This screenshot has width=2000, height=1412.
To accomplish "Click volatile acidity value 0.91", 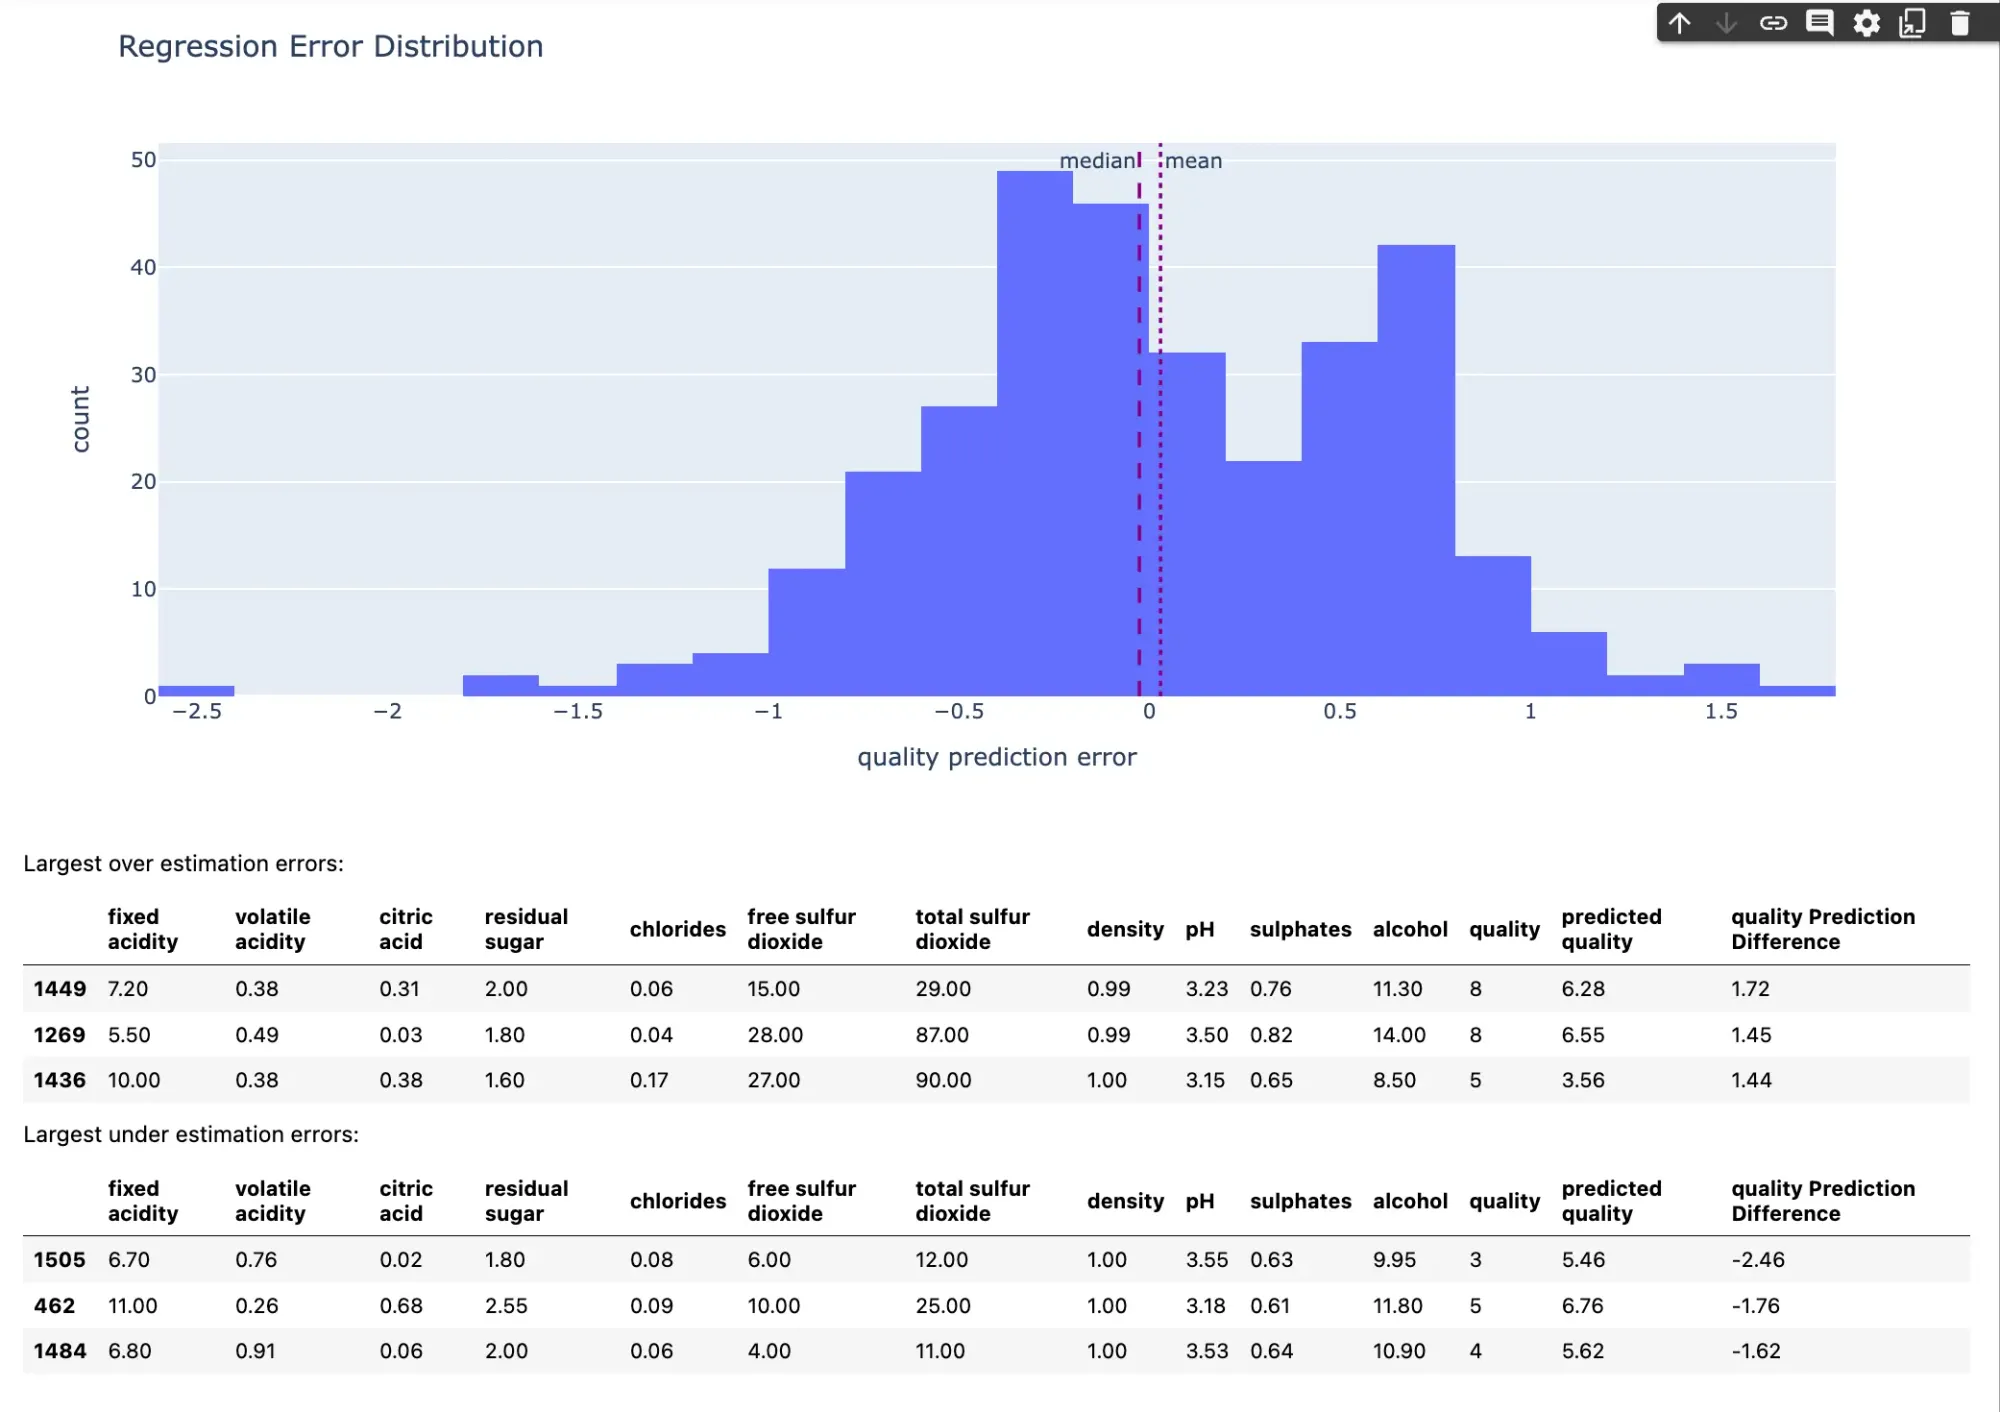I will coord(257,1350).
